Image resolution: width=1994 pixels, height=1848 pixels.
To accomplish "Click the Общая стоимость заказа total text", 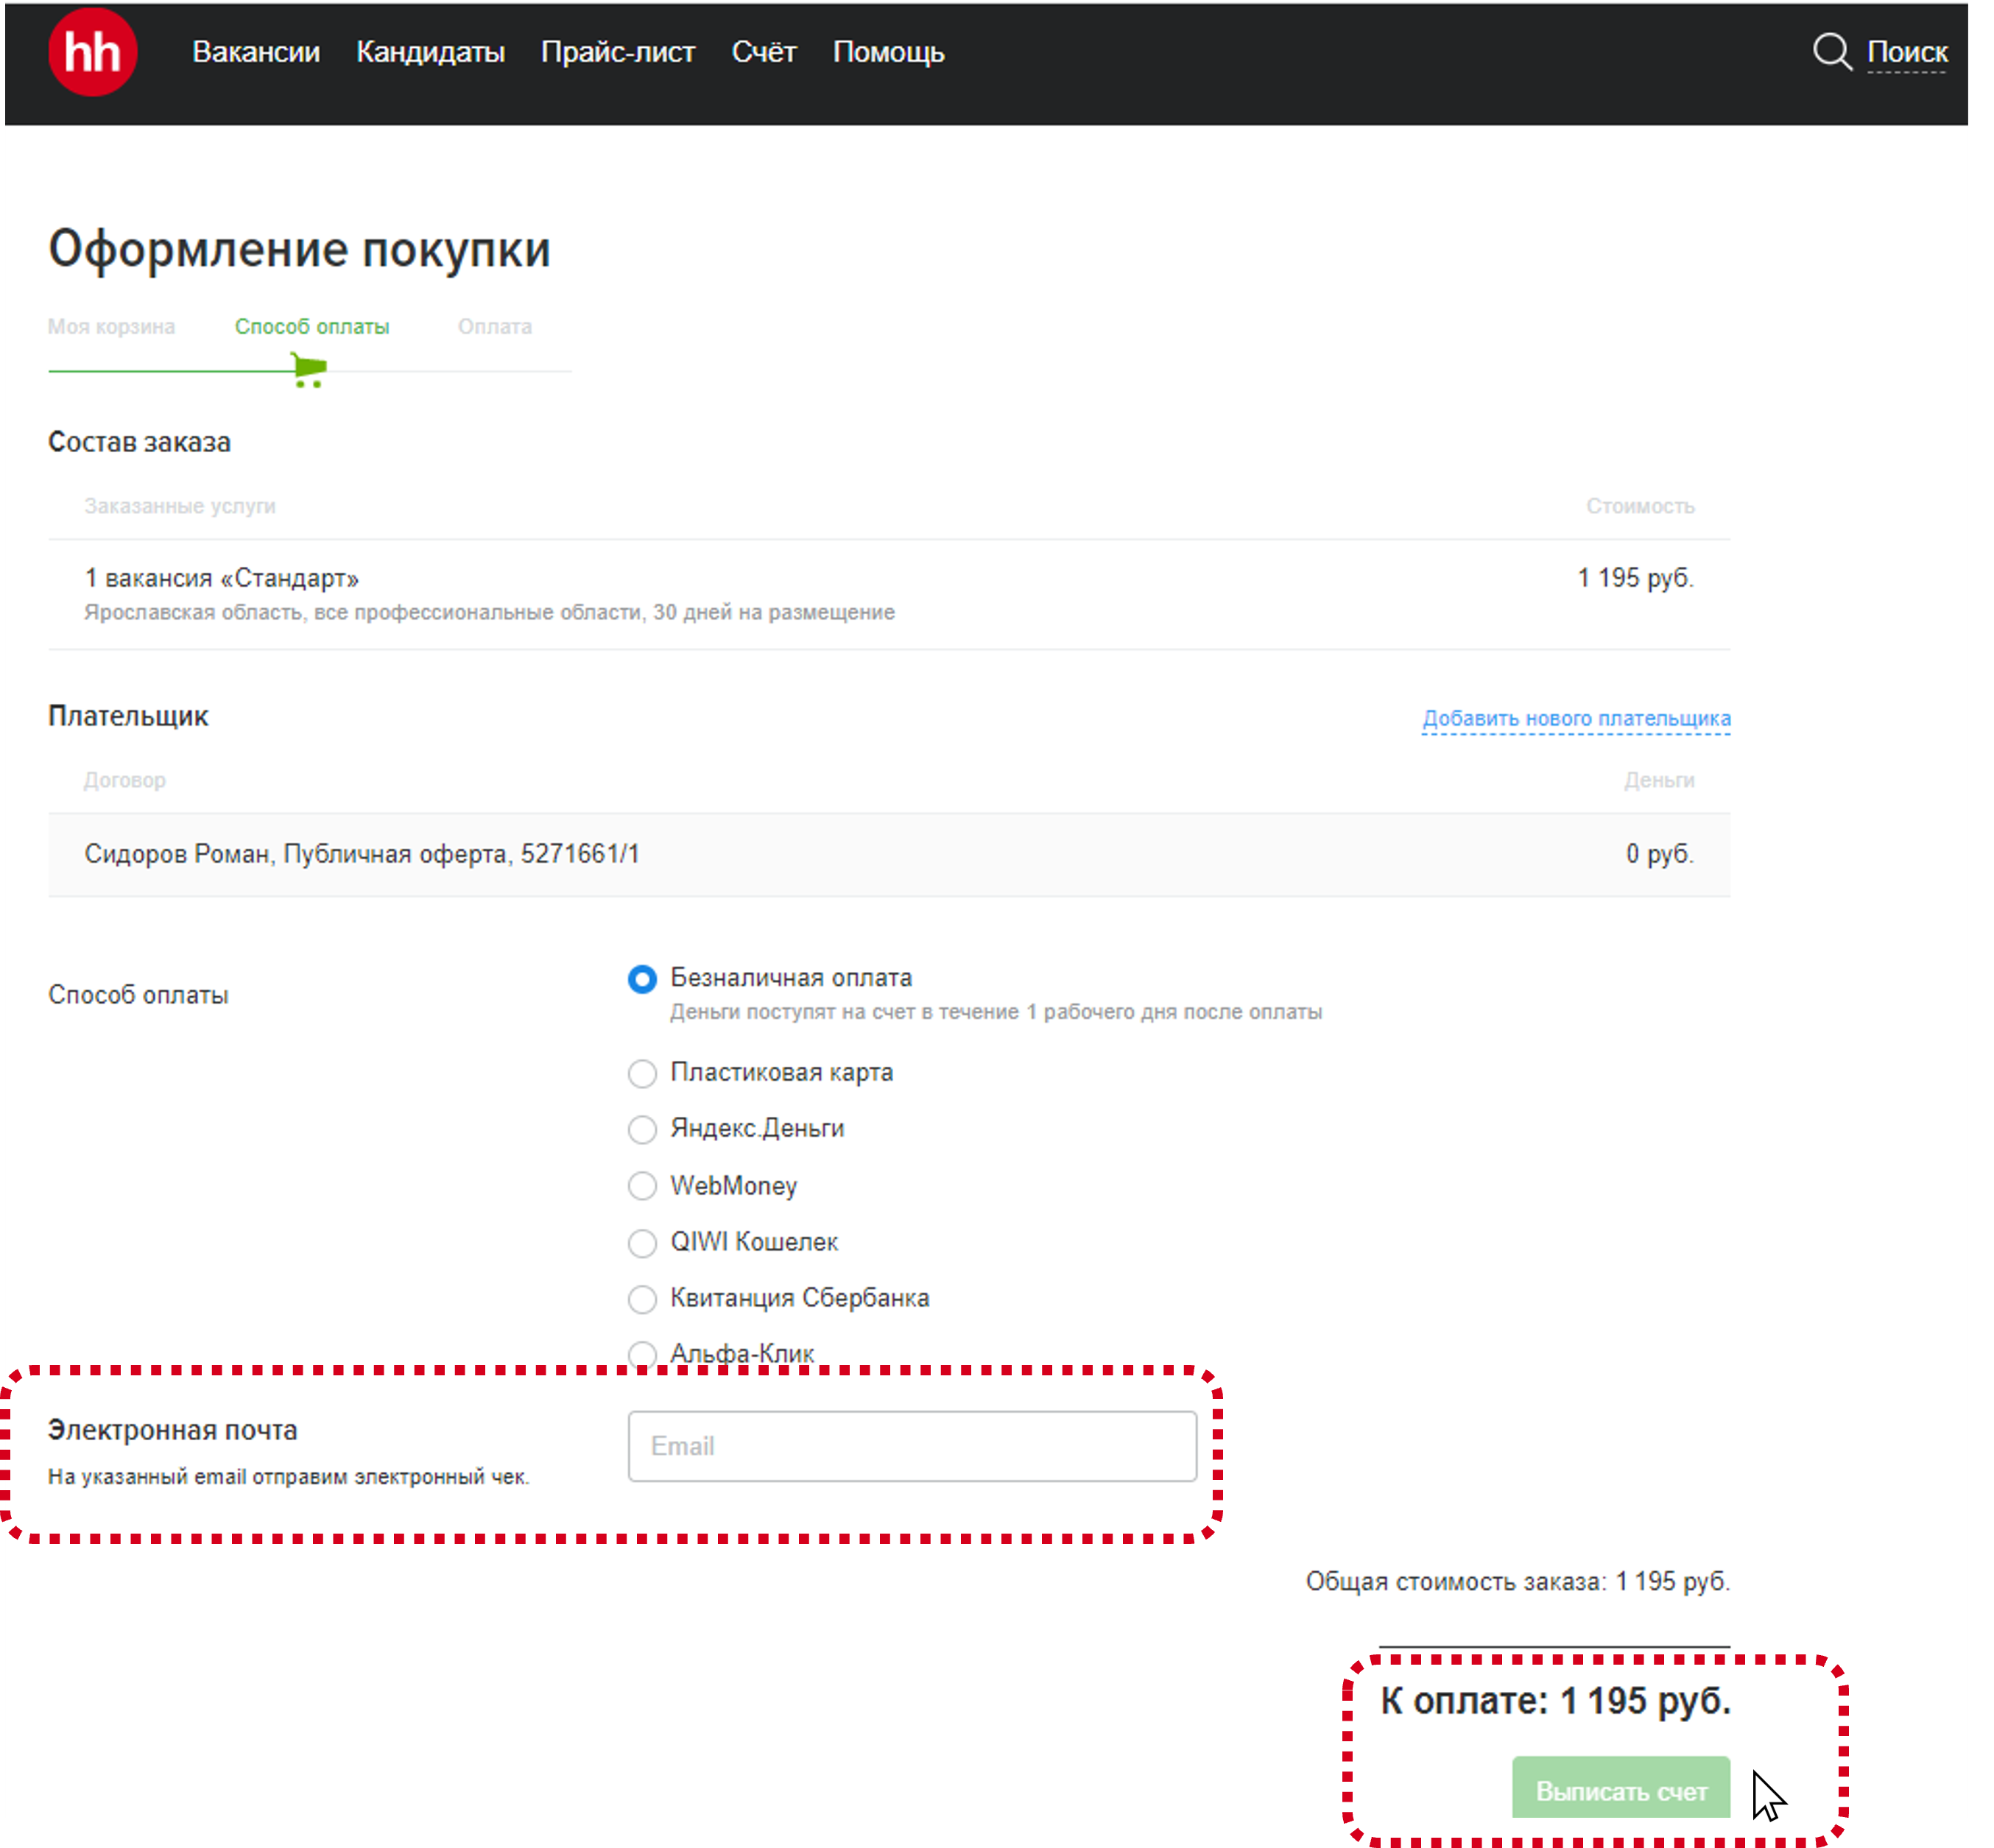I will point(1518,1581).
